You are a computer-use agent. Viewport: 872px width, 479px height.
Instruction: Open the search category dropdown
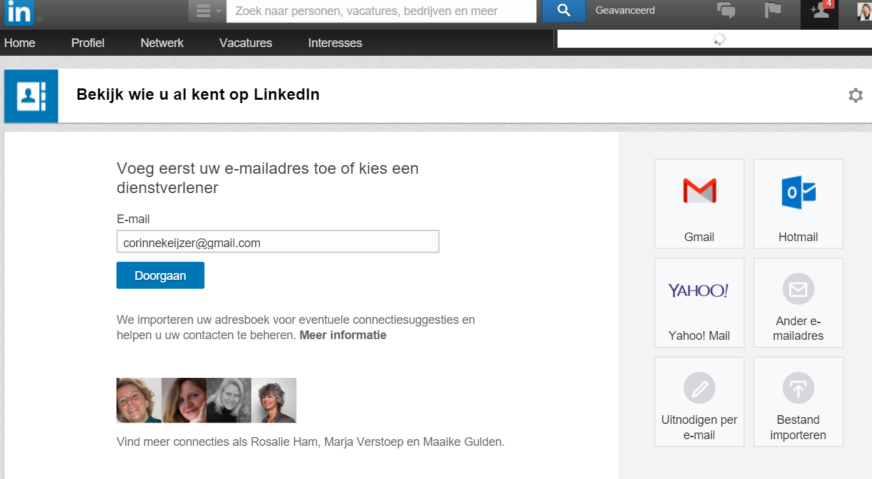click(x=206, y=11)
